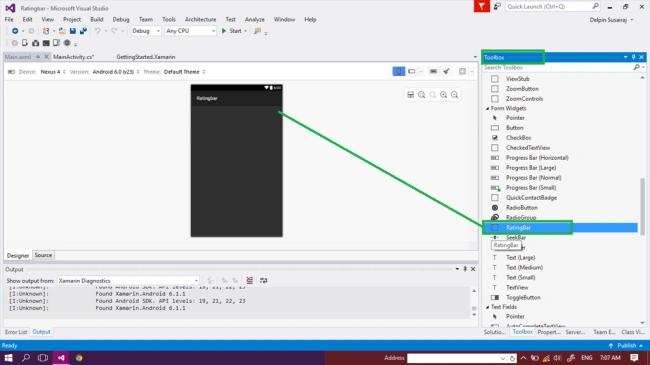
Task: Switch designer to portrait orientation icon
Action: pyautogui.click(x=398, y=71)
